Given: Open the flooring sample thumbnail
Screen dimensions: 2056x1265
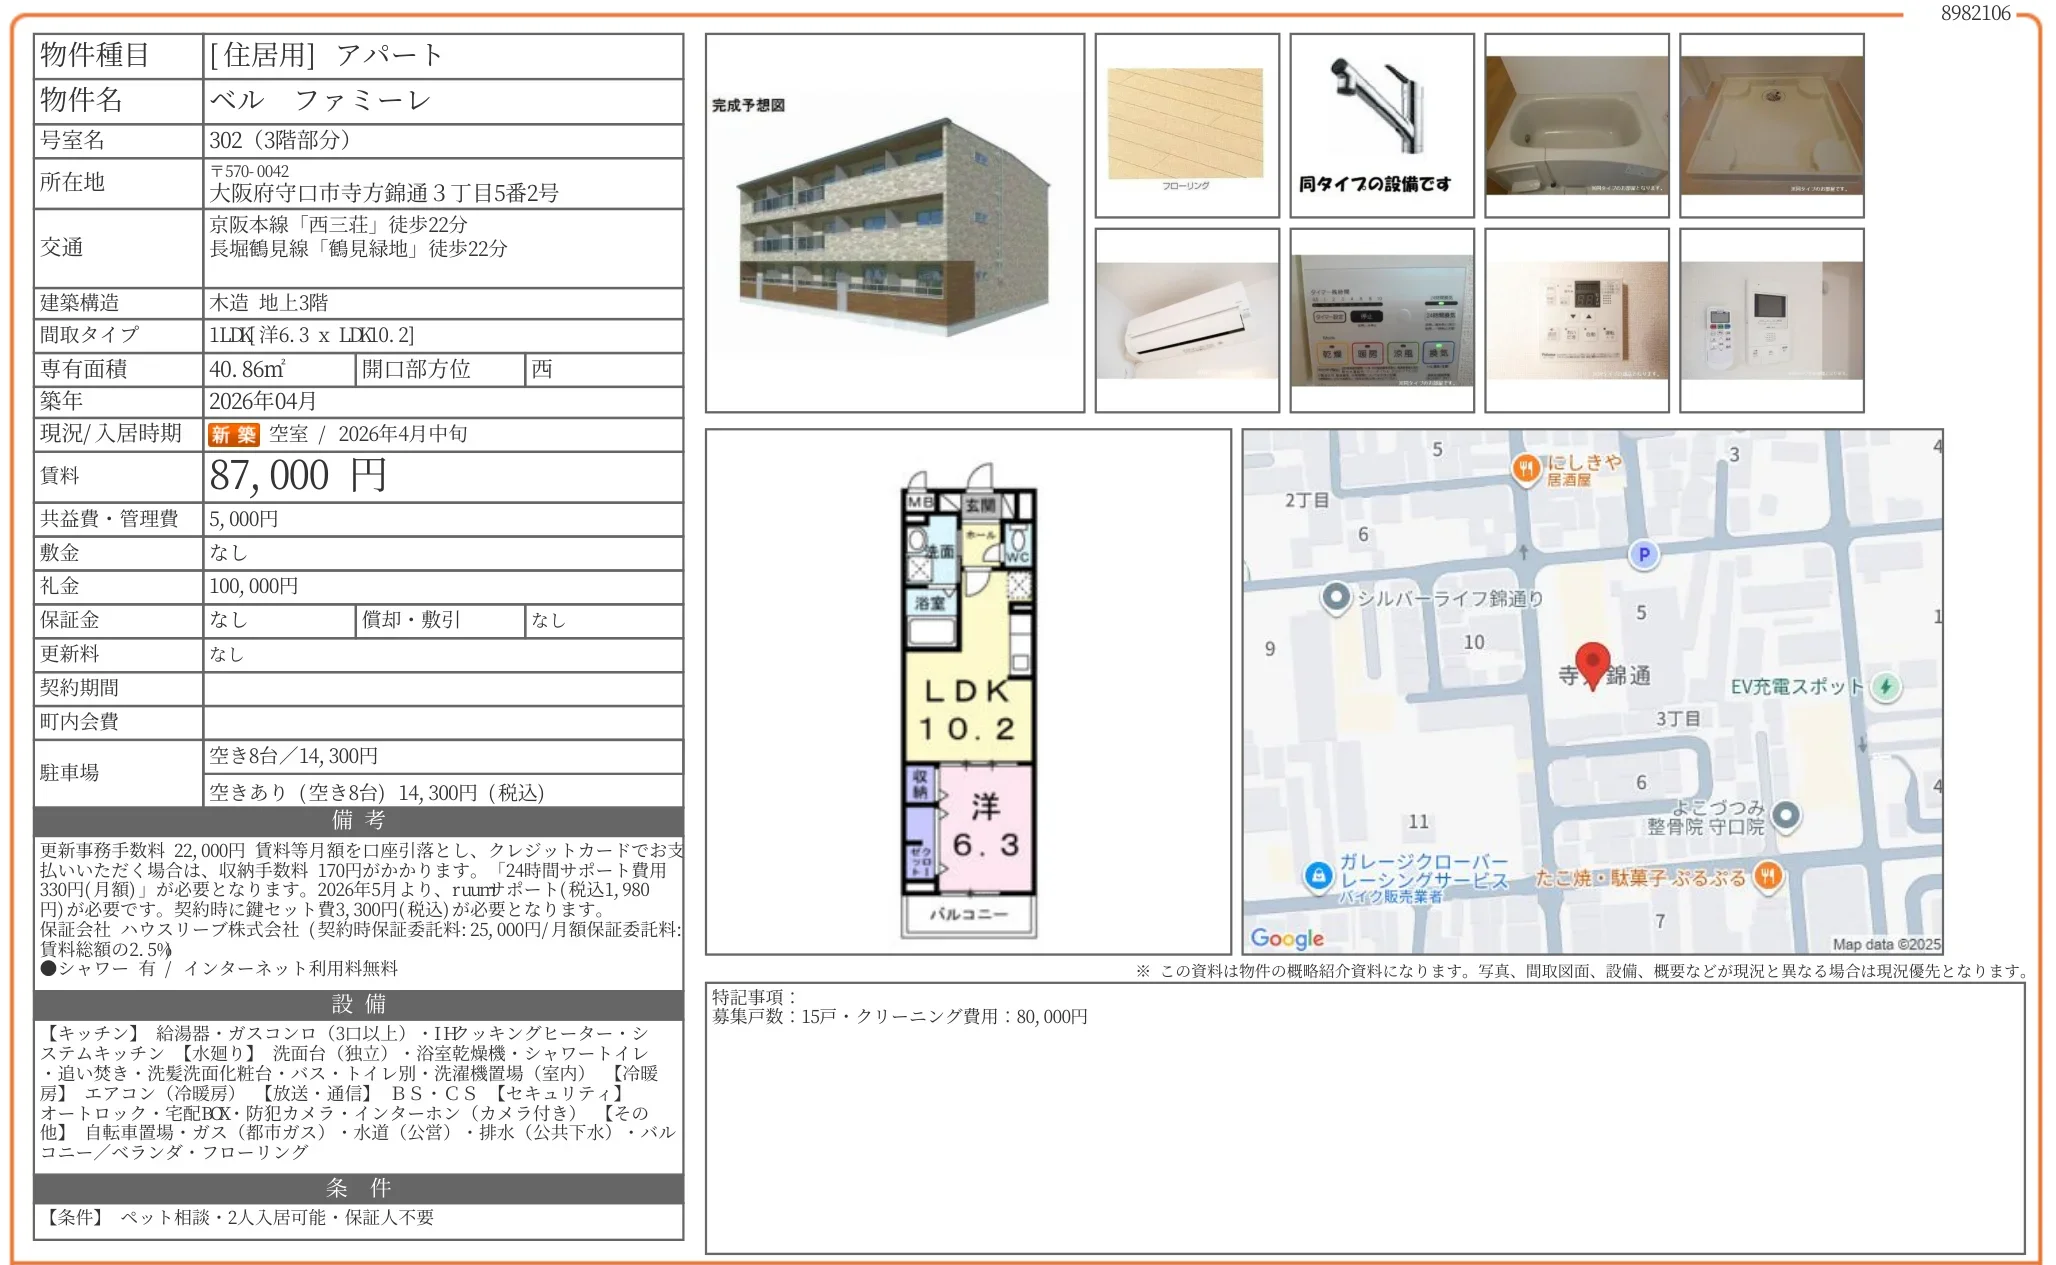Looking at the screenshot, I should 1186,125.
